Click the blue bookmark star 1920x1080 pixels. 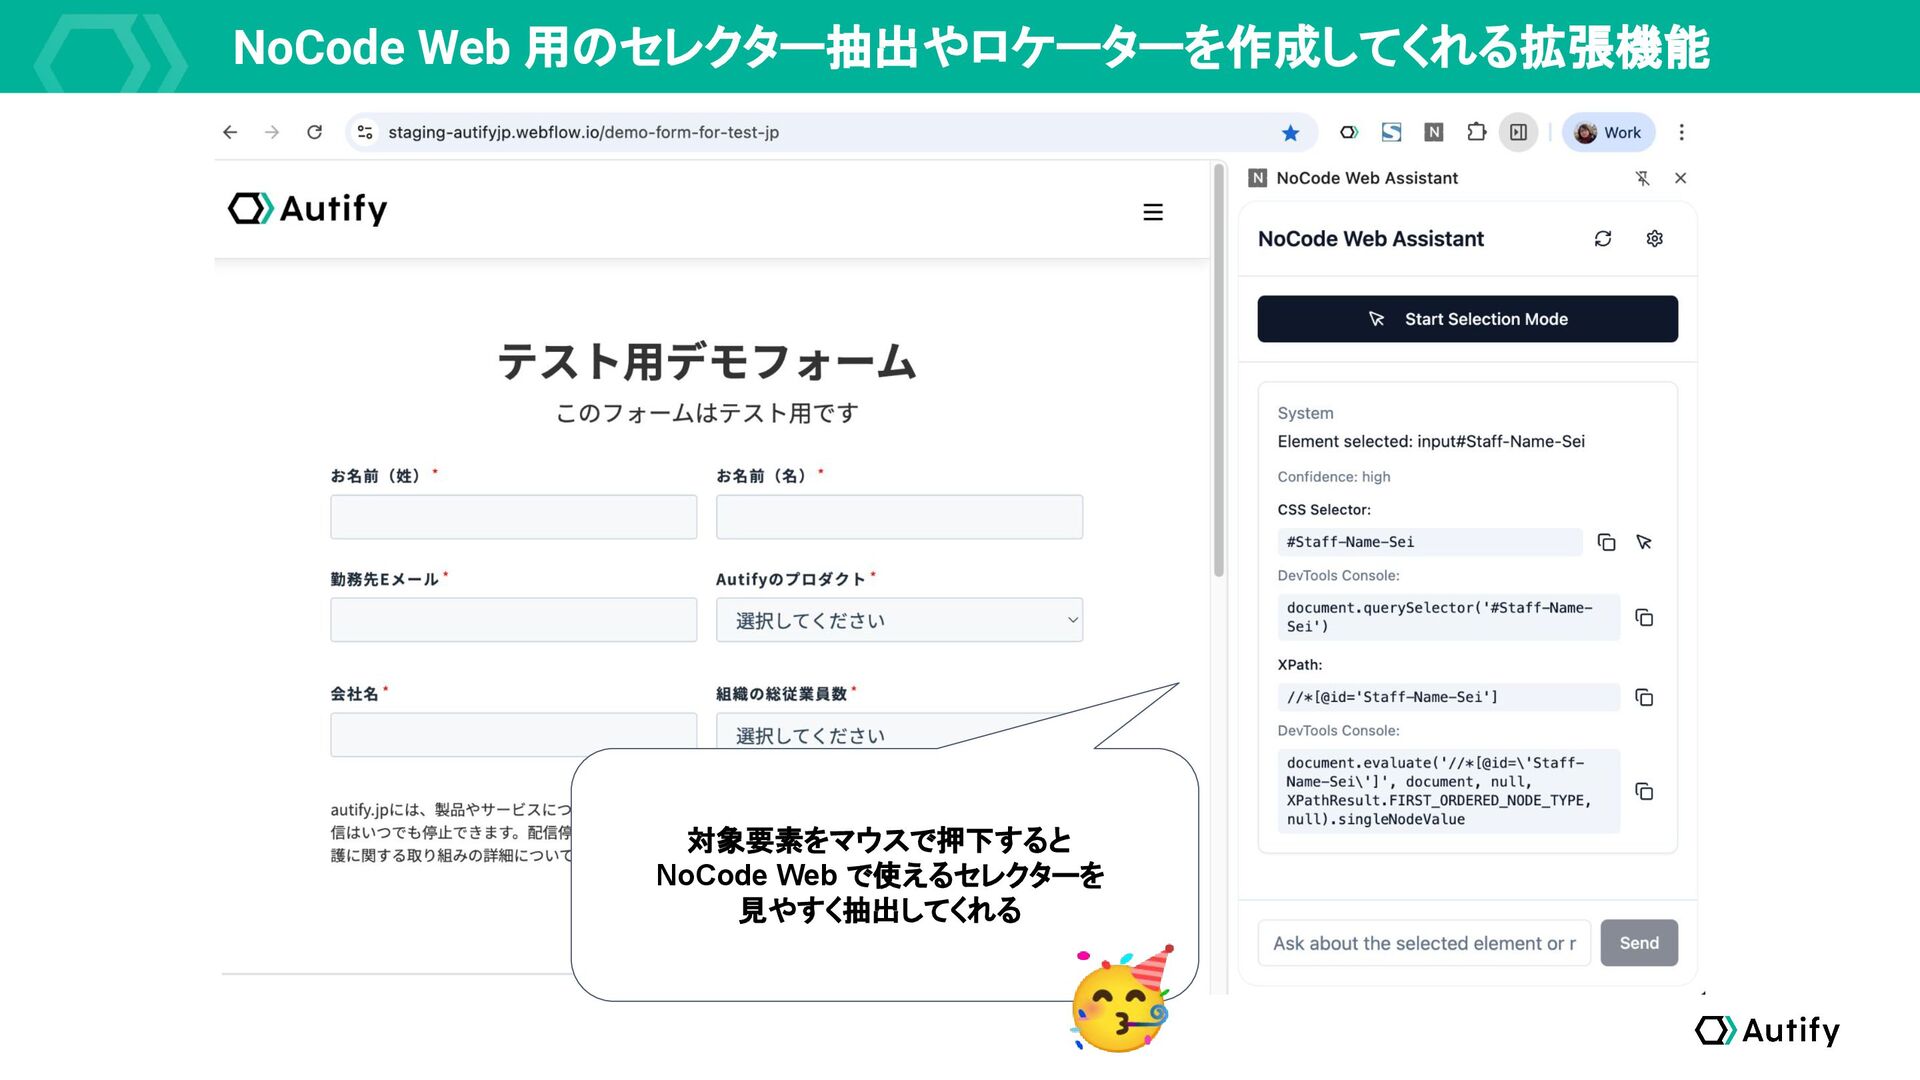1290,132
